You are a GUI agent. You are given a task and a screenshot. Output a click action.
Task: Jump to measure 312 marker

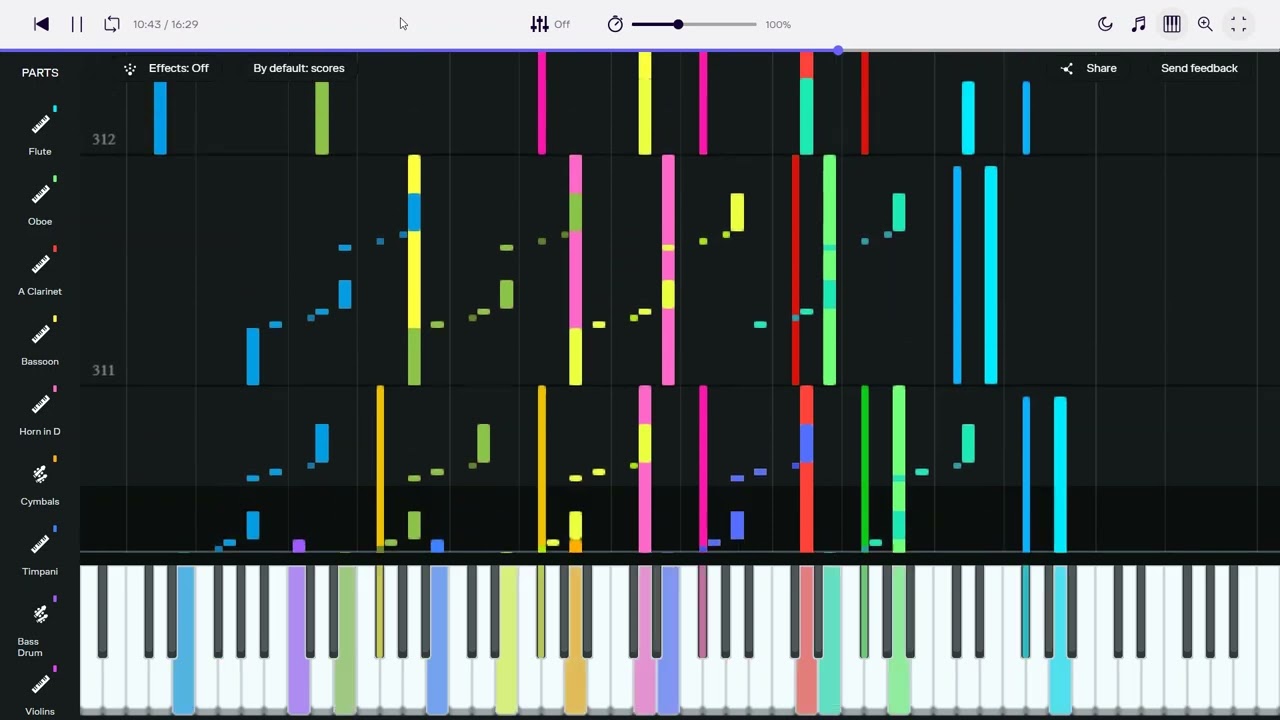point(104,139)
